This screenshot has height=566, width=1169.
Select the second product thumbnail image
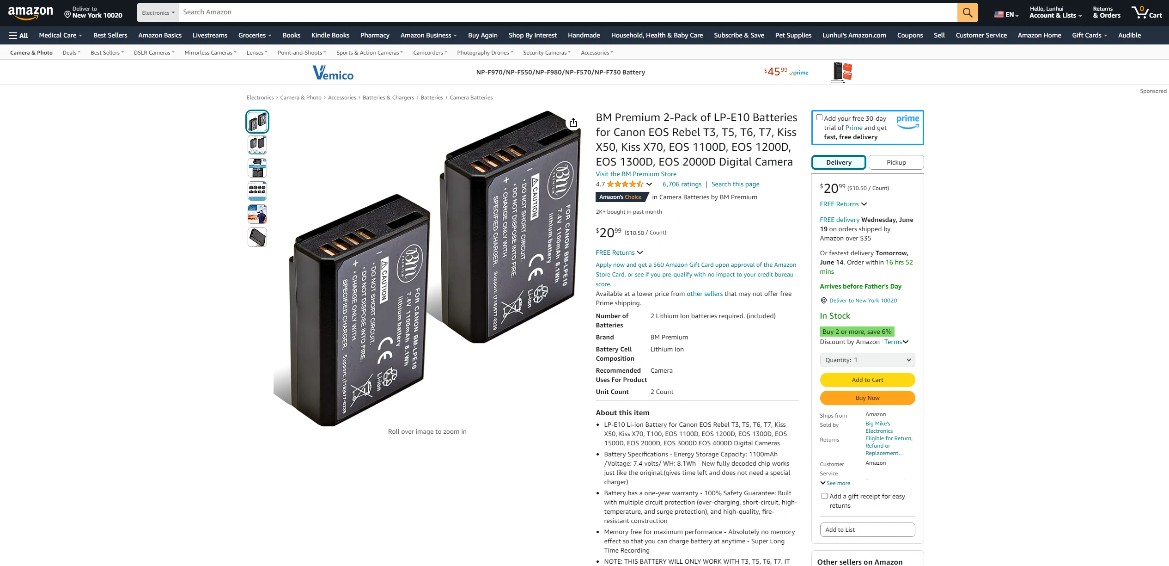pos(257,145)
